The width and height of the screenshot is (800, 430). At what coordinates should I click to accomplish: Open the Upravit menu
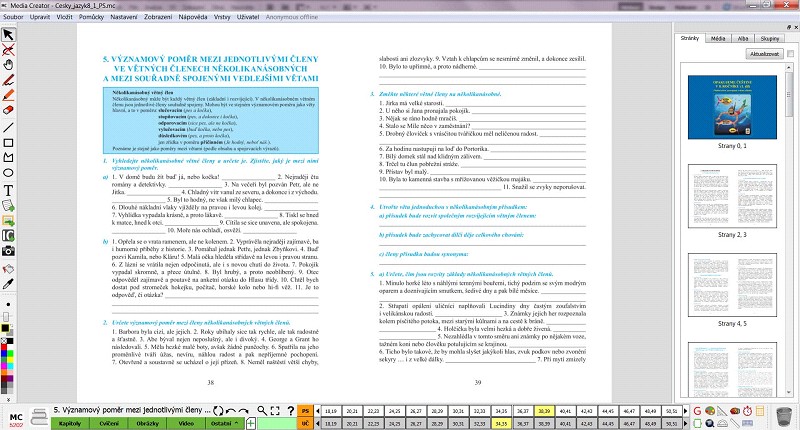pos(40,17)
